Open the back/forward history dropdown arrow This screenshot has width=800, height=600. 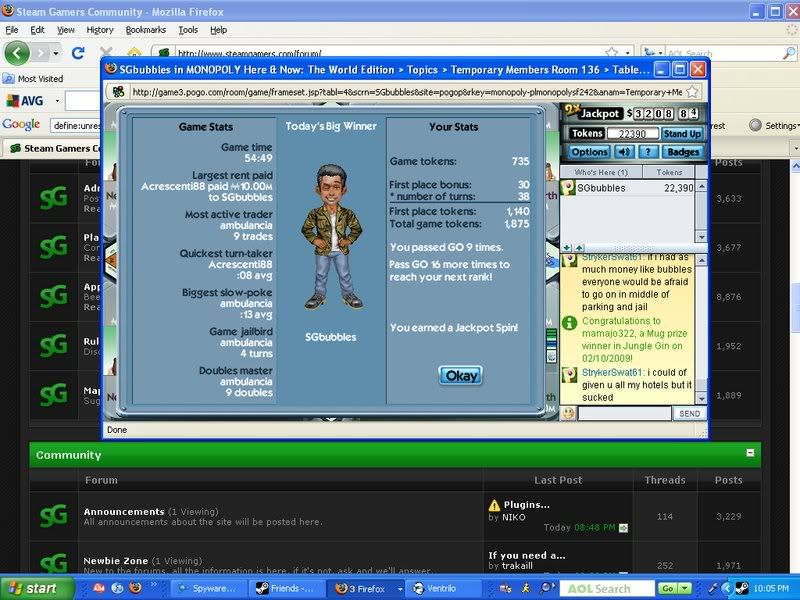point(56,53)
